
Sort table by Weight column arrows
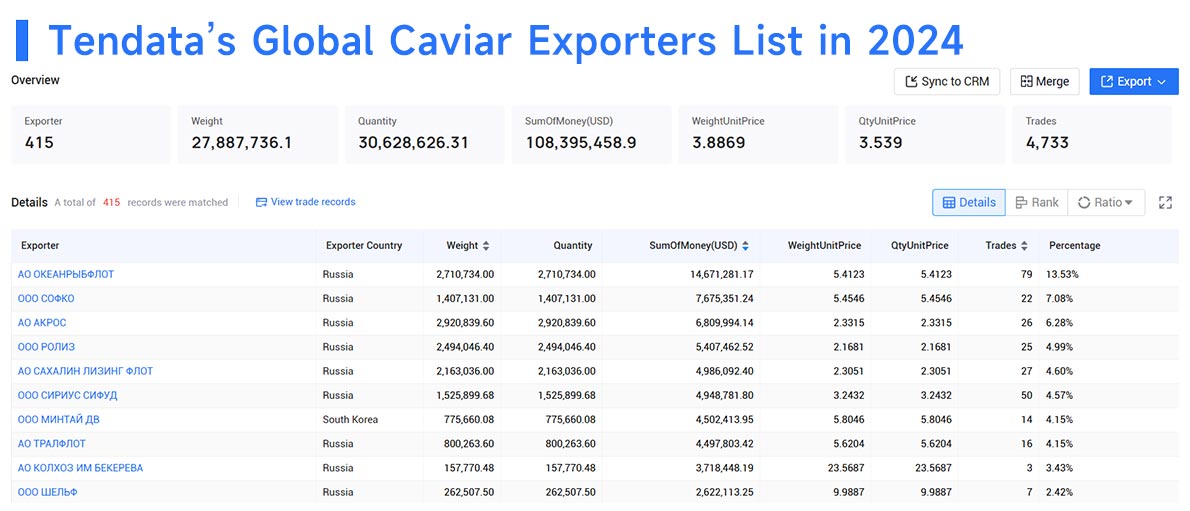click(x=486, y=246)
